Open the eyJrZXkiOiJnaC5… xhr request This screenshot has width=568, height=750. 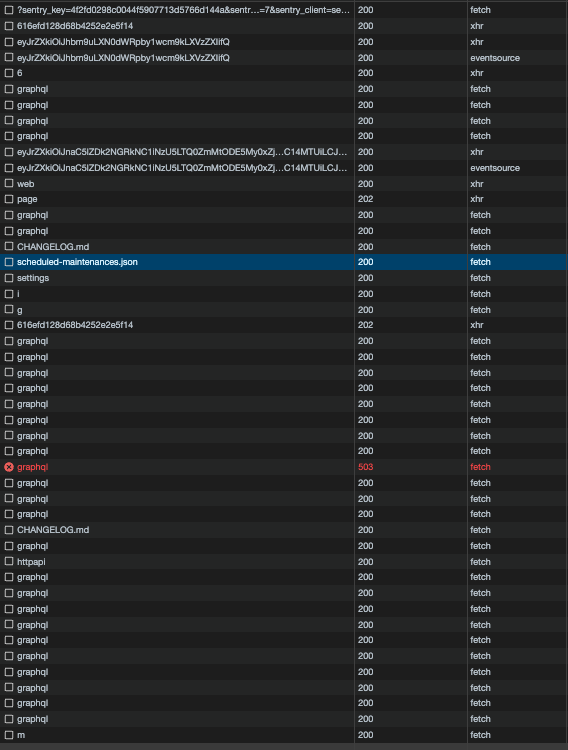click(x=182, y=152)
